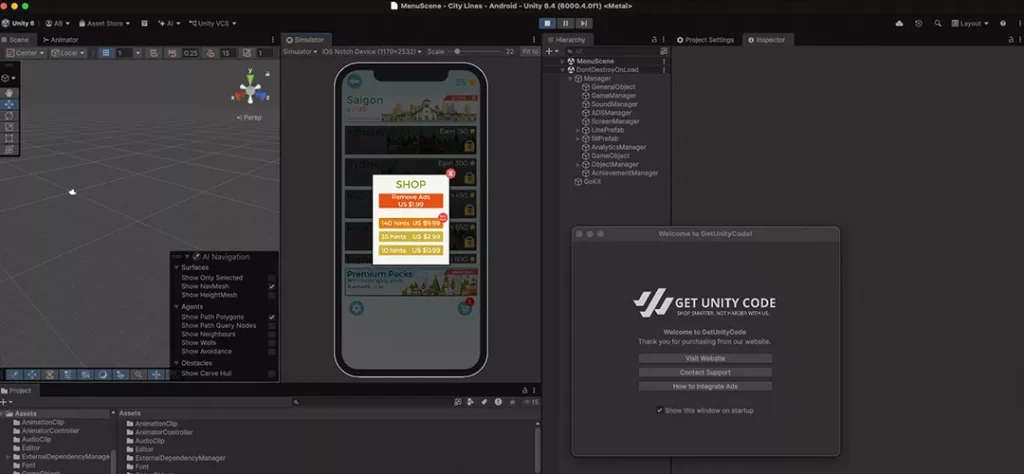Open iOS Notch Device selection dropdown
Viewport: 1024px width, 474px height.
(372, 52)
